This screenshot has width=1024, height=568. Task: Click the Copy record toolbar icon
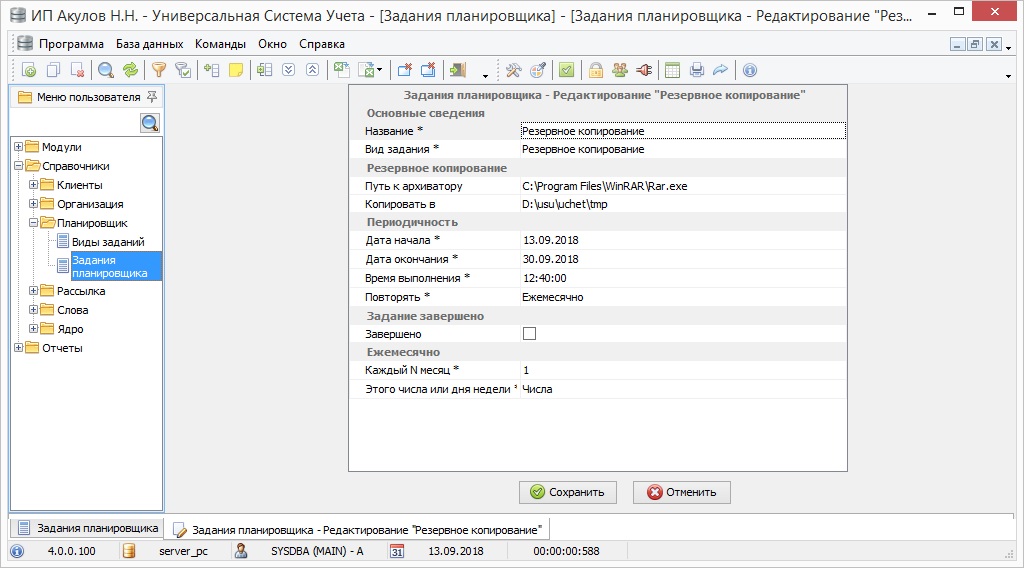[x=53, y=70]
